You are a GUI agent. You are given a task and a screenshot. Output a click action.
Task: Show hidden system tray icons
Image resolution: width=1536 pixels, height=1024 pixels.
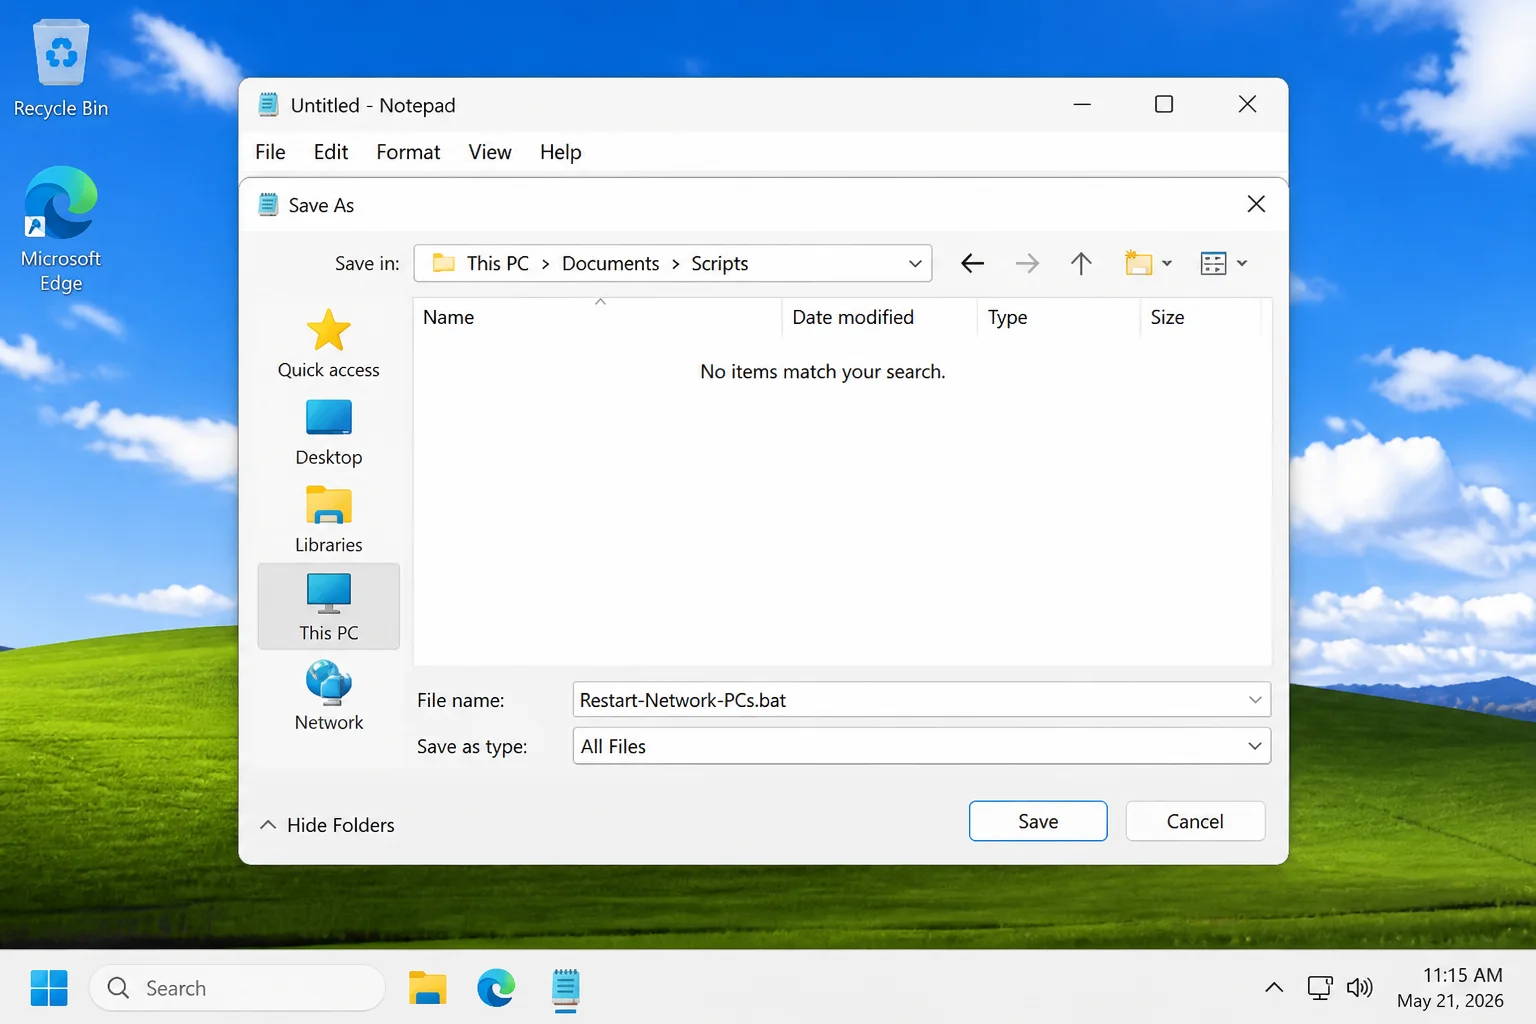tap(1274, 988)
